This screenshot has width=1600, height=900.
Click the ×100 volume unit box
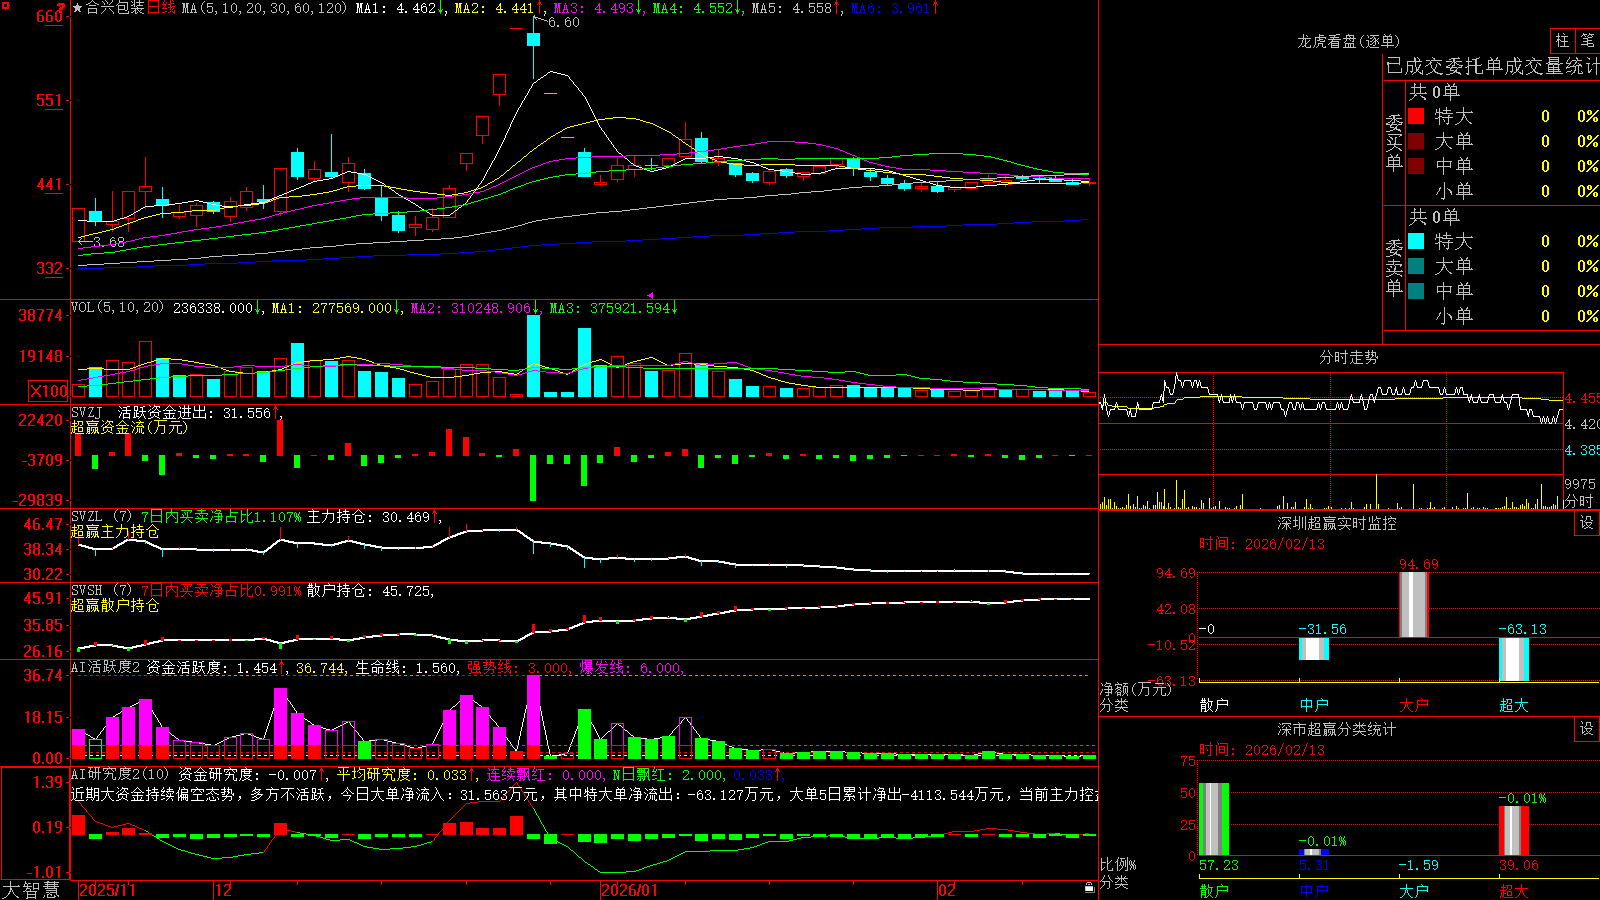point(49,391)
